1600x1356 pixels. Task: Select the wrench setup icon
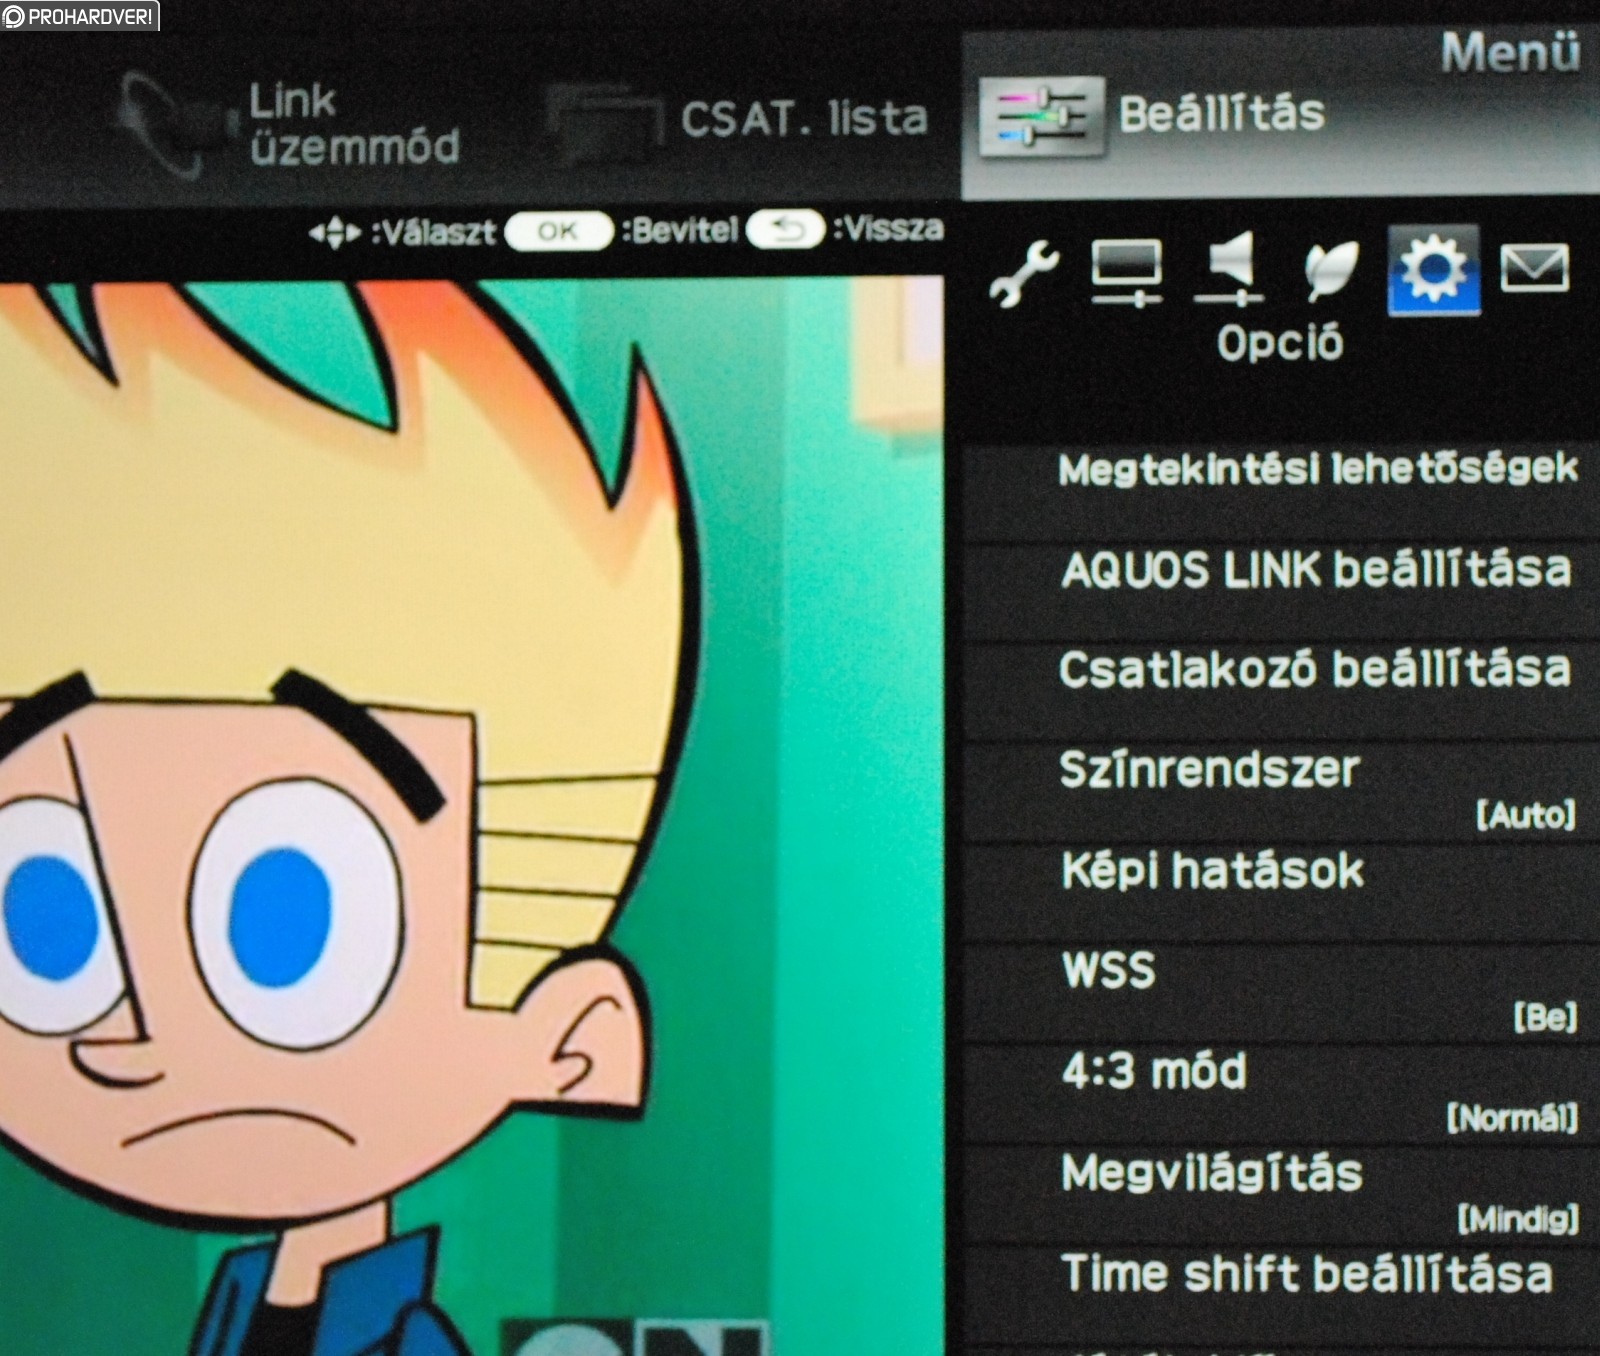(1024, 272)
